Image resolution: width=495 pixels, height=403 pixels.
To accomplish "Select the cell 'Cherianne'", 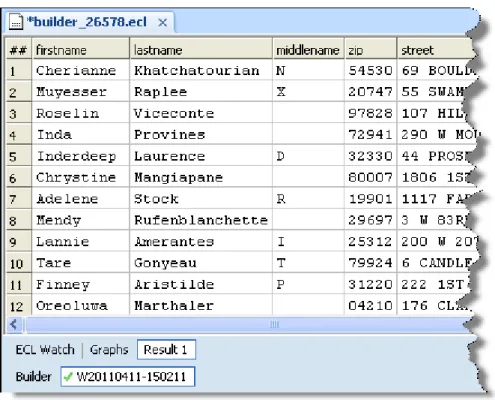I will (80, 70).
